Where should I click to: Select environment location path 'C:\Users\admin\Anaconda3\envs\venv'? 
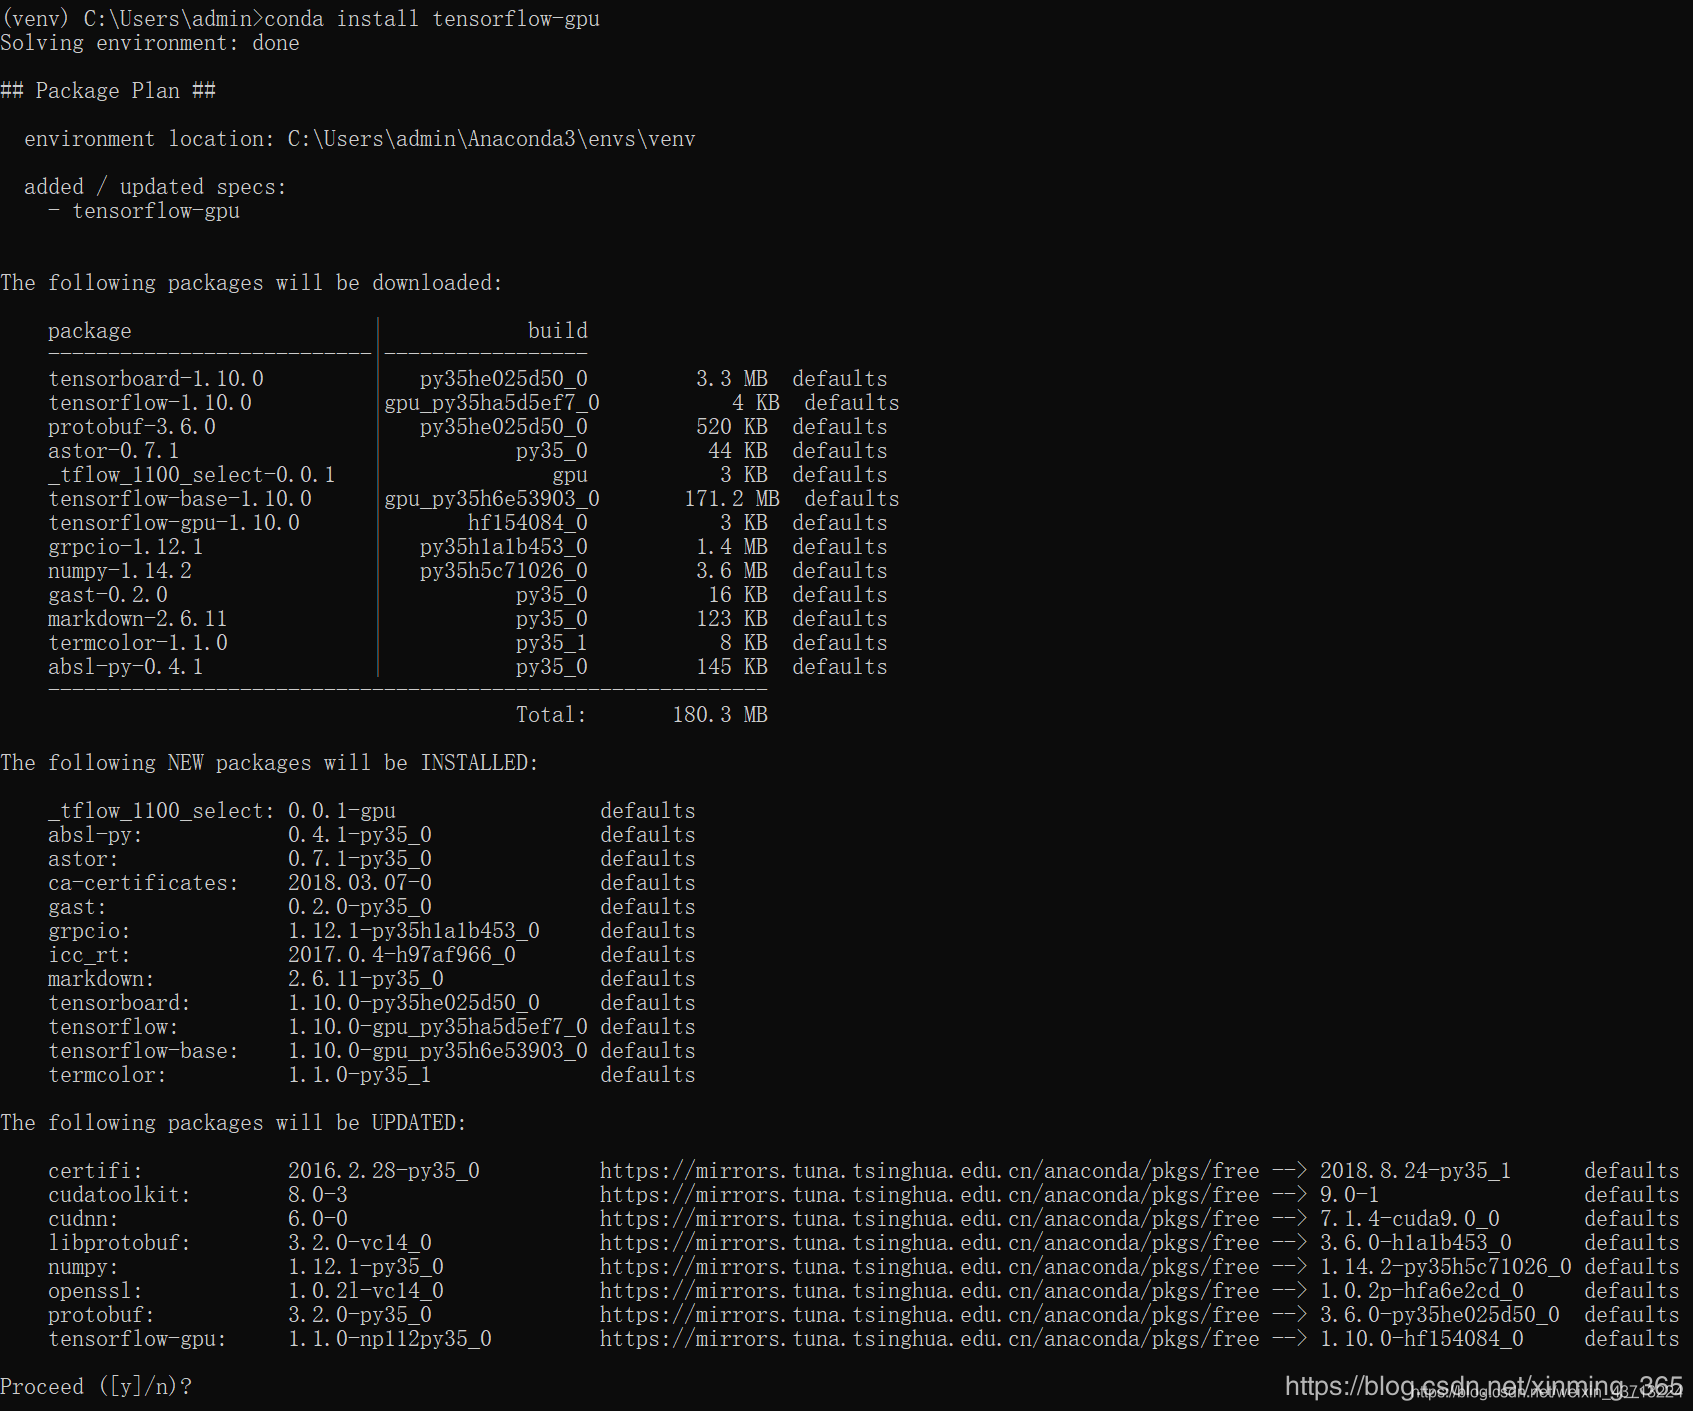pos(492,139)
